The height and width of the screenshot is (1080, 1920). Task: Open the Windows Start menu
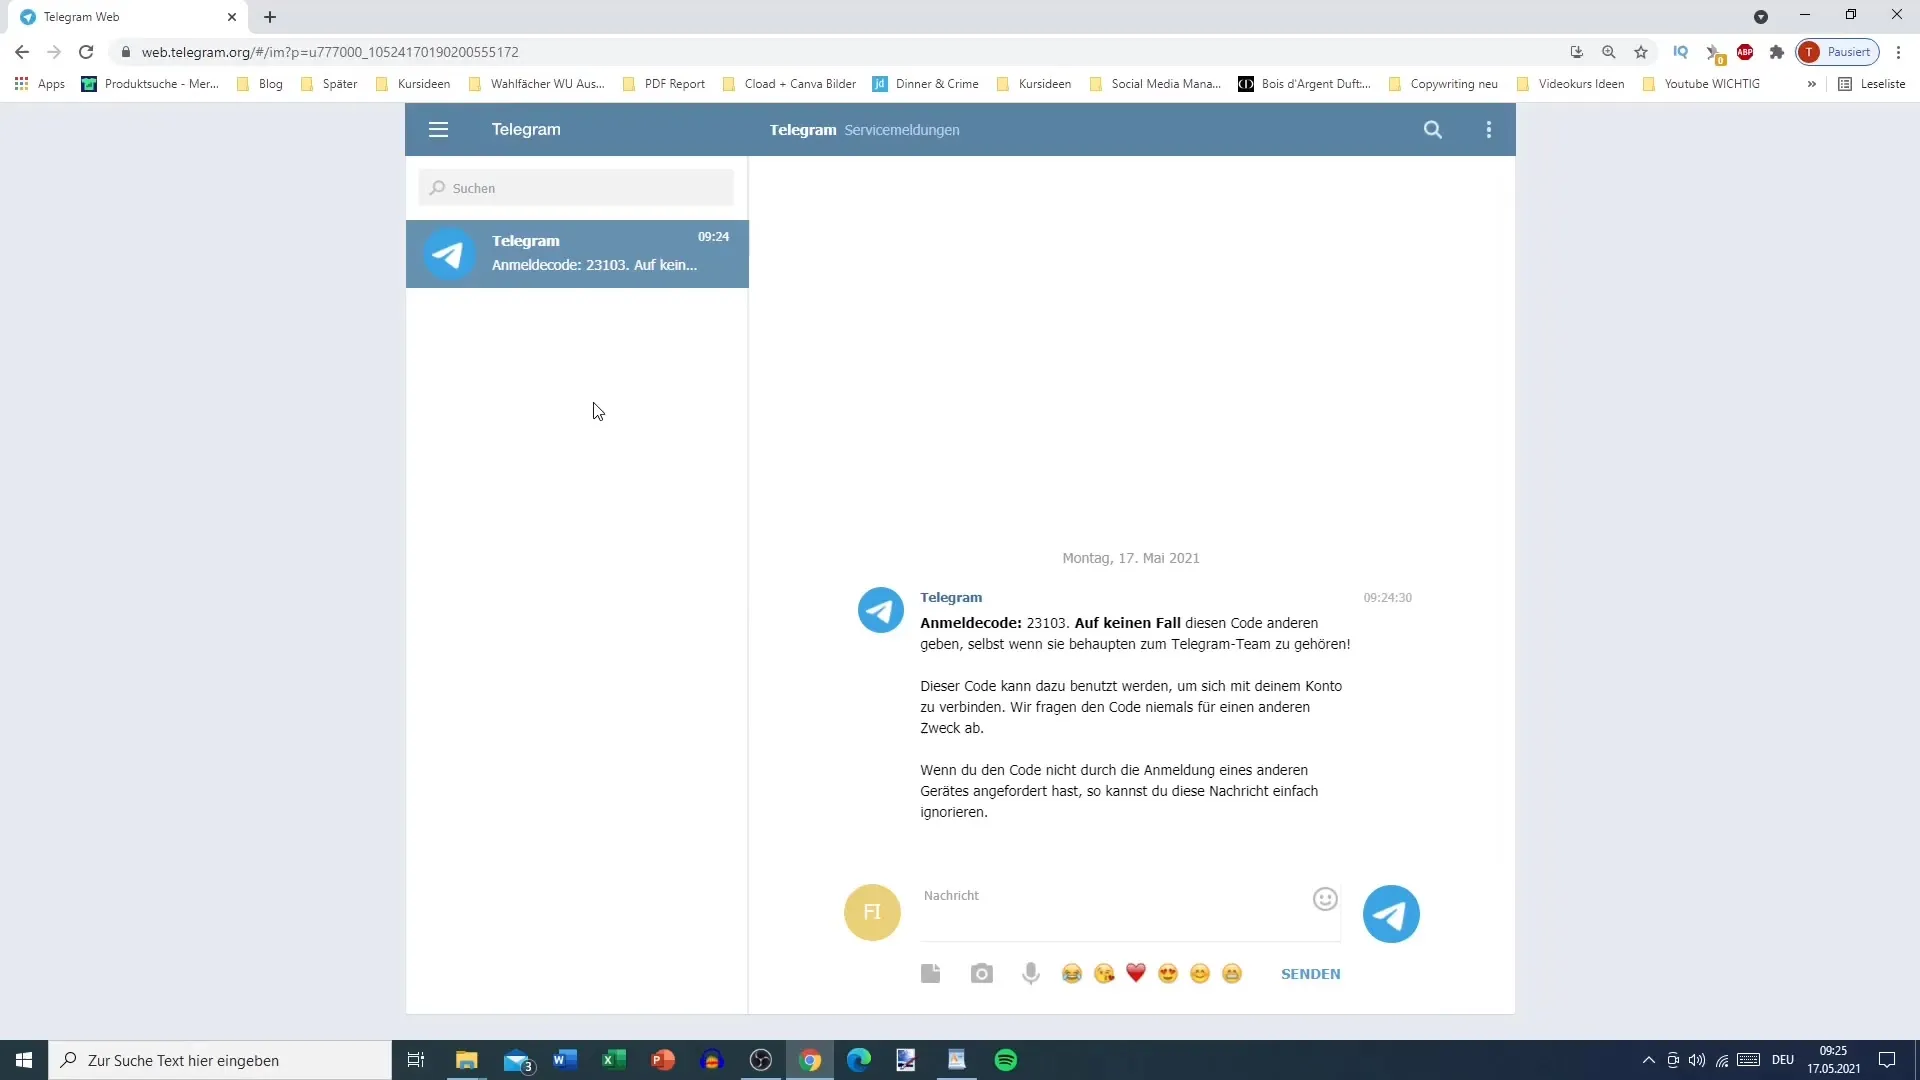[24, 1060]
